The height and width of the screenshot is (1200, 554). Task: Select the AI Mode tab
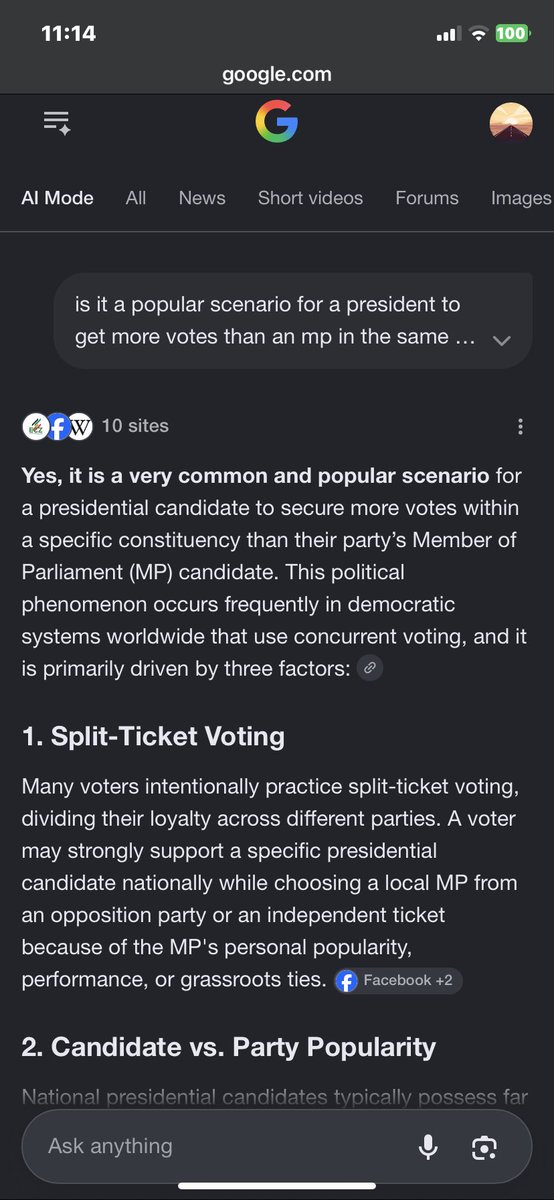(57, 198)
